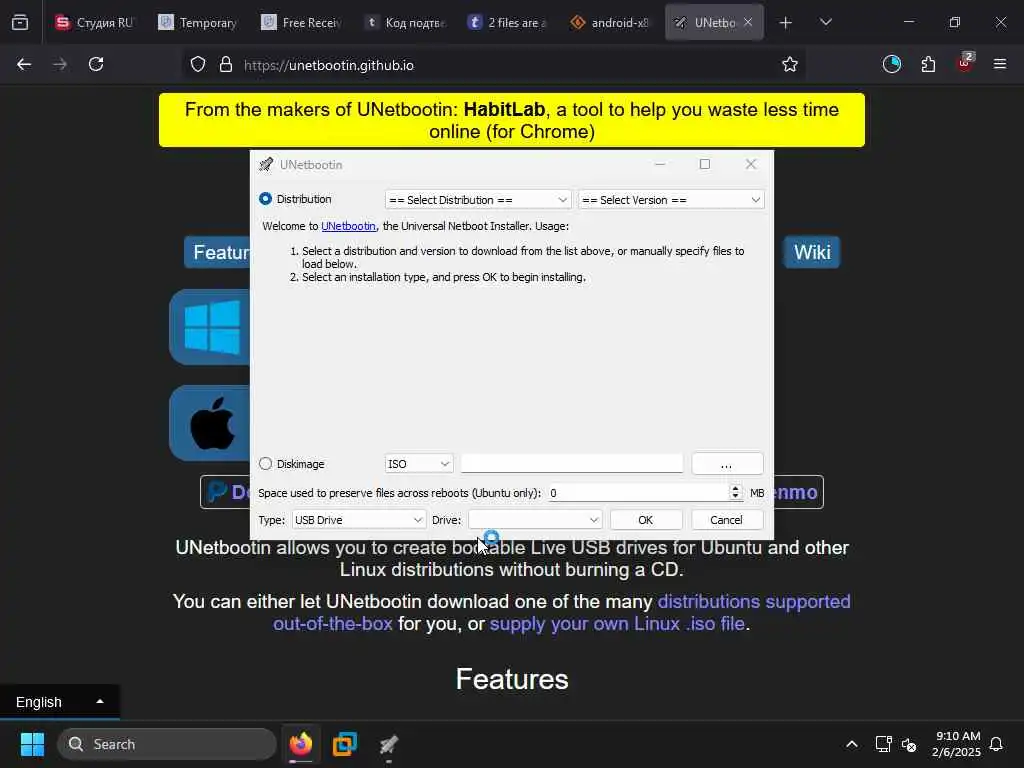Open a new browser tab
The height and width of the screenshot is (768, 1024).
click(786, 23)
